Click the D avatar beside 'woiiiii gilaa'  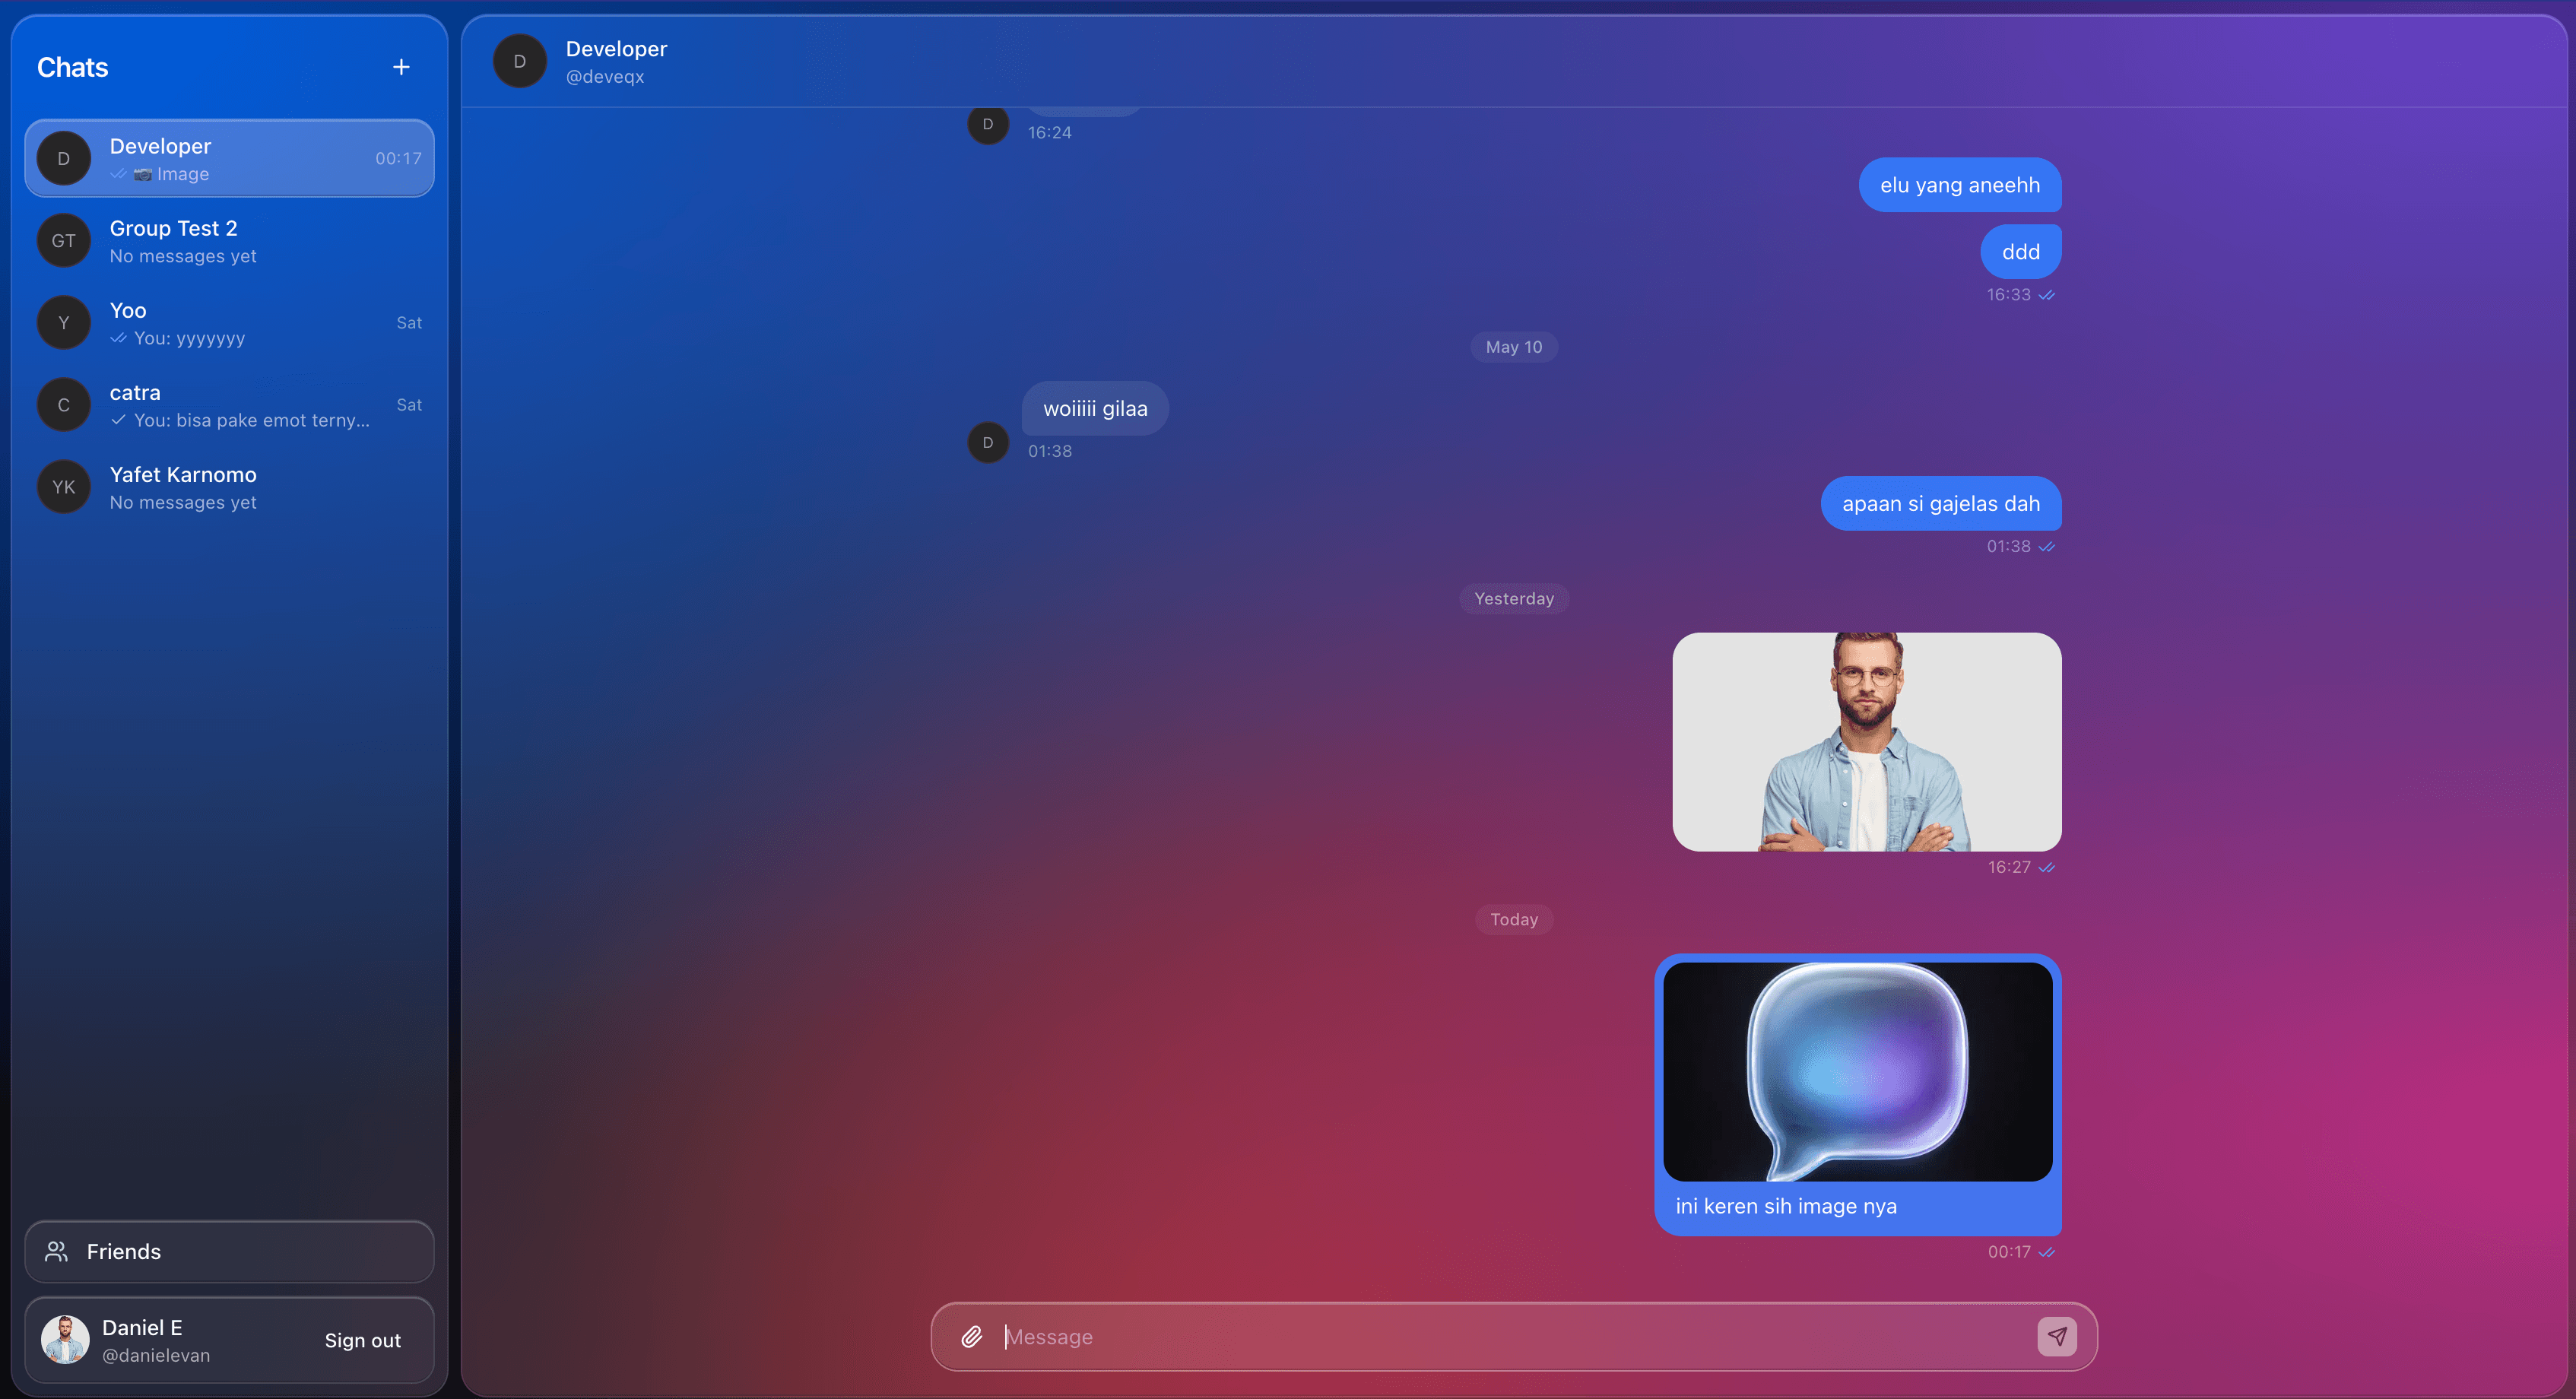pyautogui.click(x=988, y=443)
